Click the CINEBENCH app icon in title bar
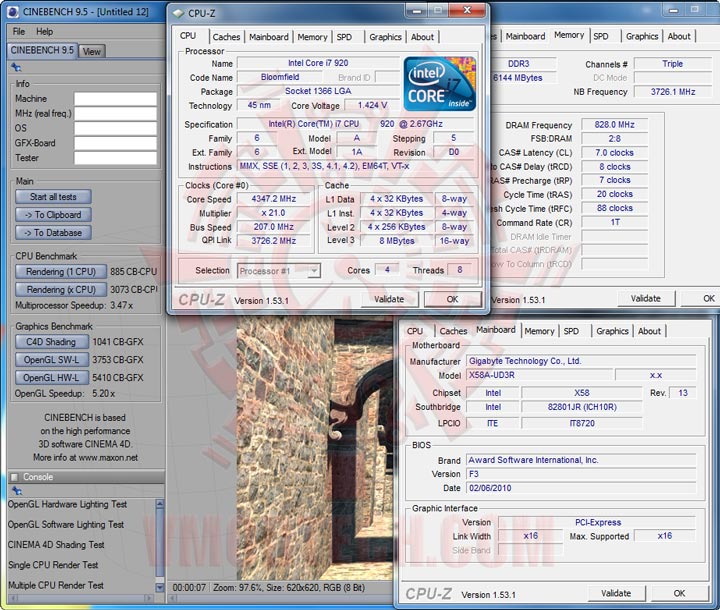The image size is (720, 610). point(13,12)
